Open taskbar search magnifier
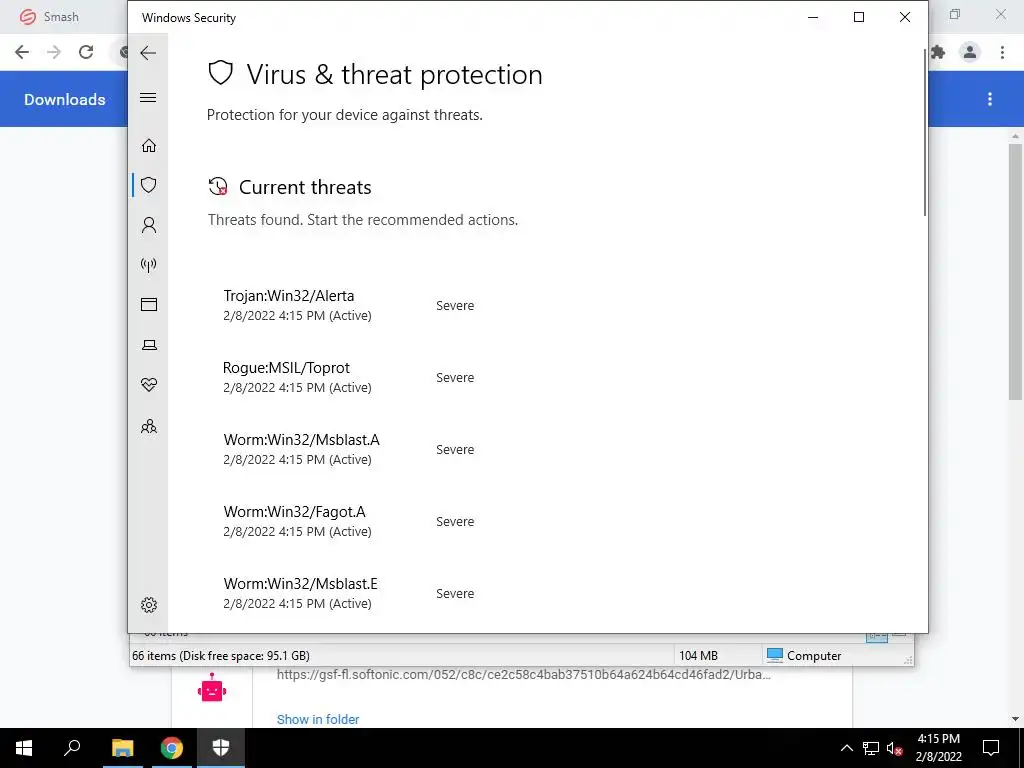The height and width of the screenshot is (768, 1024). (x=72, y=748)
